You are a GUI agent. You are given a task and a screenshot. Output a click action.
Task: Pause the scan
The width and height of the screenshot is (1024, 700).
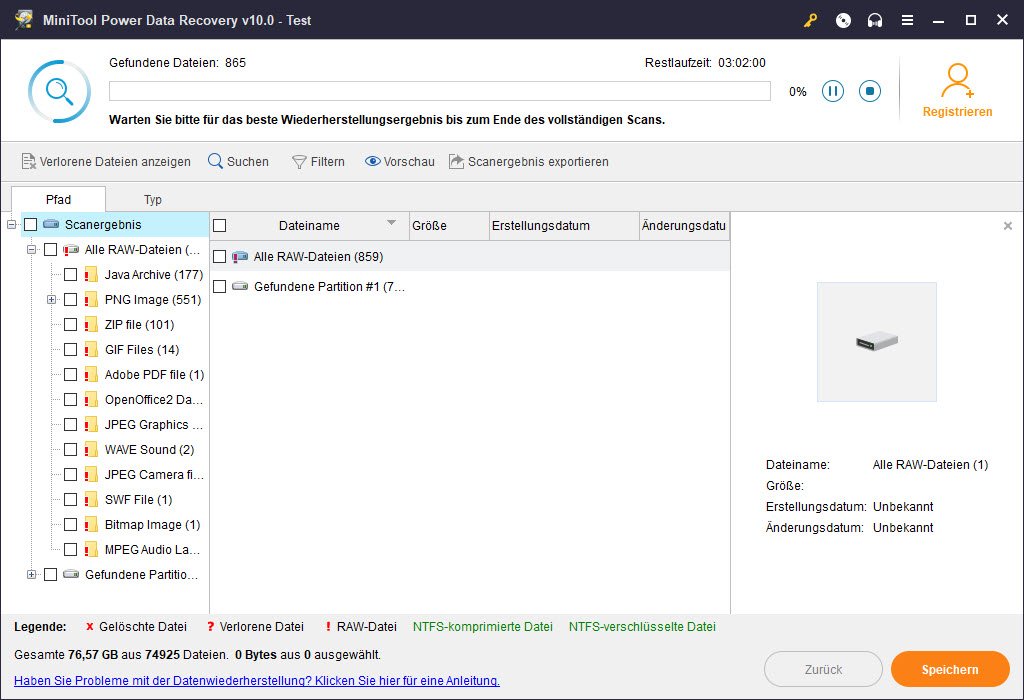tap(833, 91)
